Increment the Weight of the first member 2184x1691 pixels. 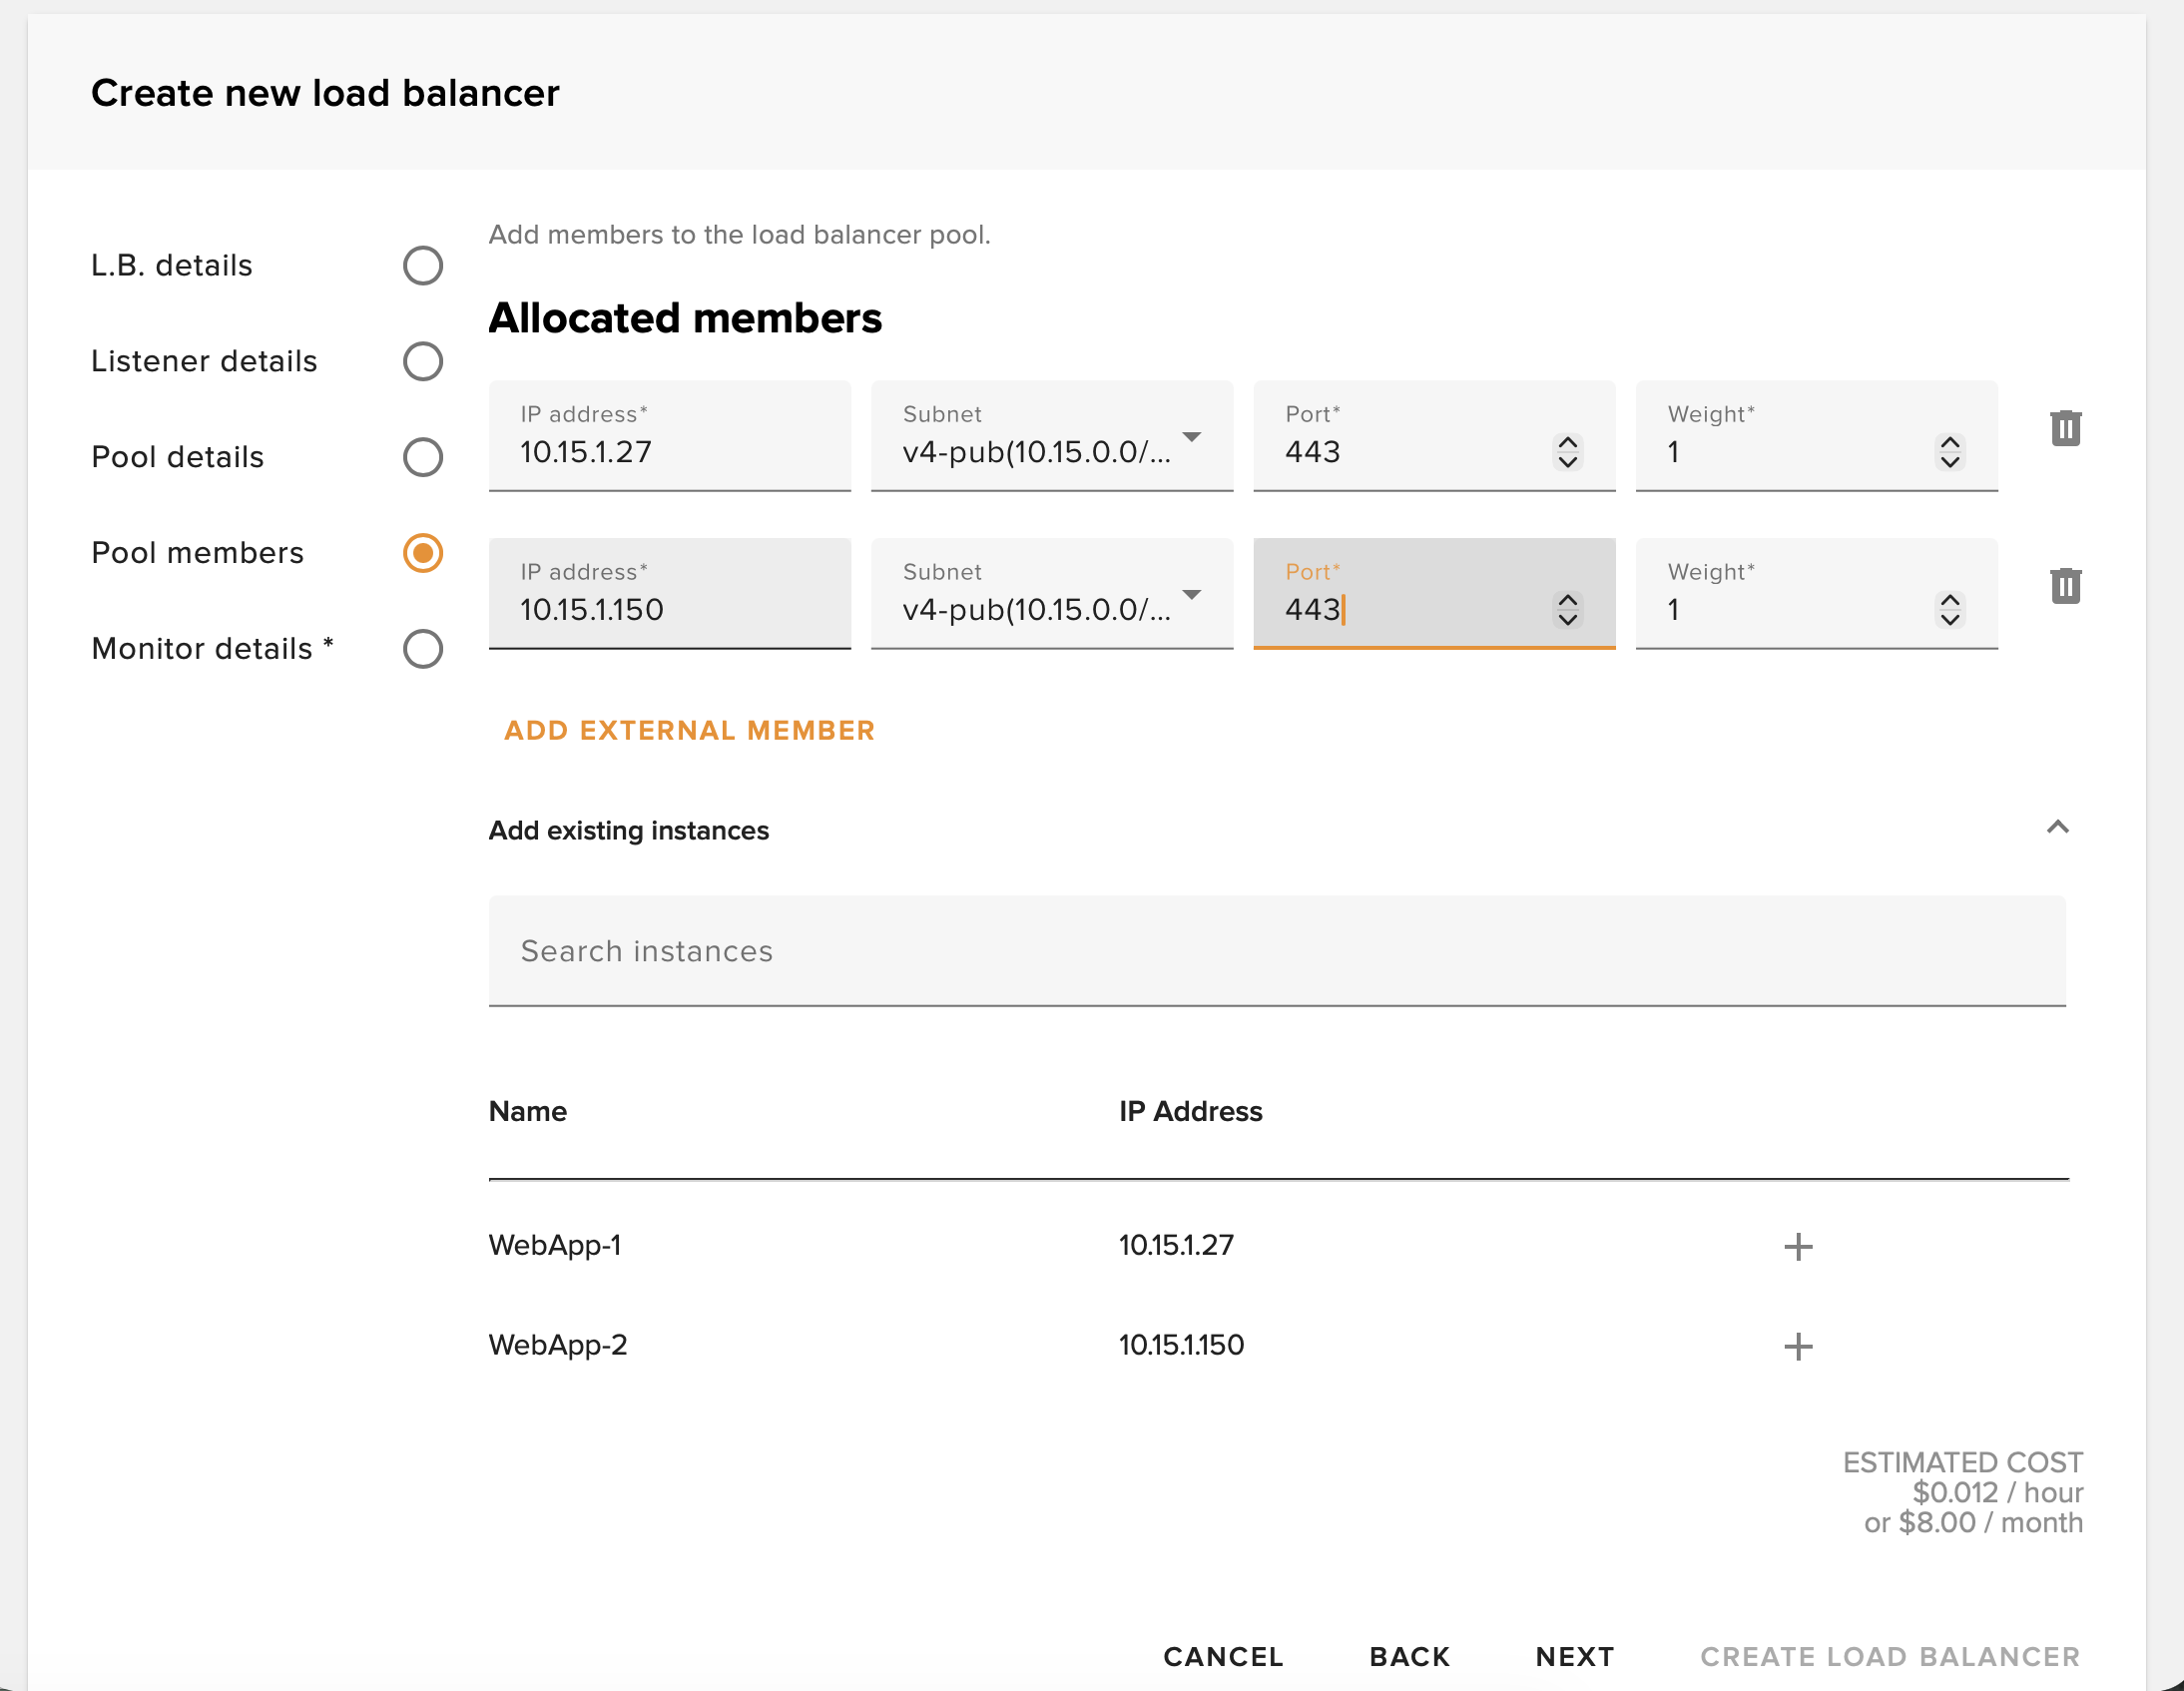[1950, 444]
